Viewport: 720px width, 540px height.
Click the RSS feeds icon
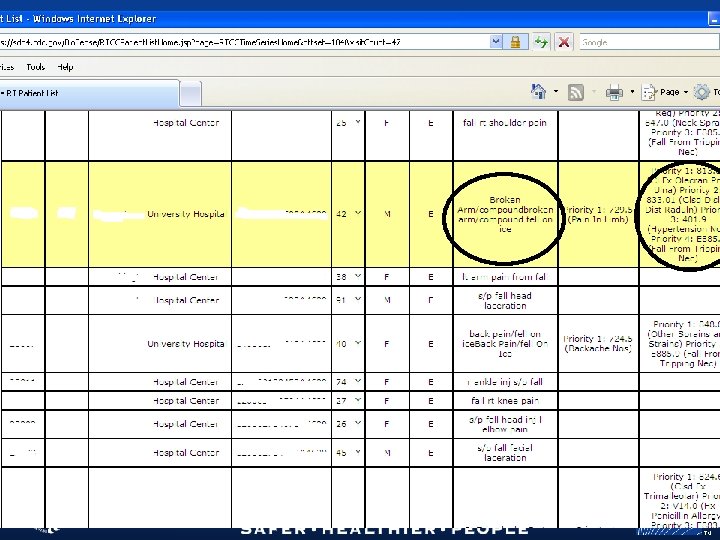tap(576, 92)
